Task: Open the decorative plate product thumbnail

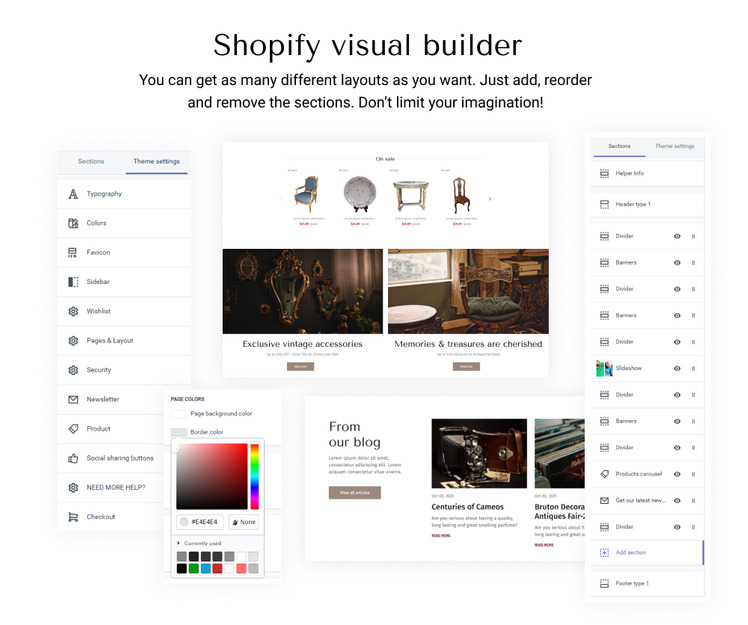Action: point(360,194)
